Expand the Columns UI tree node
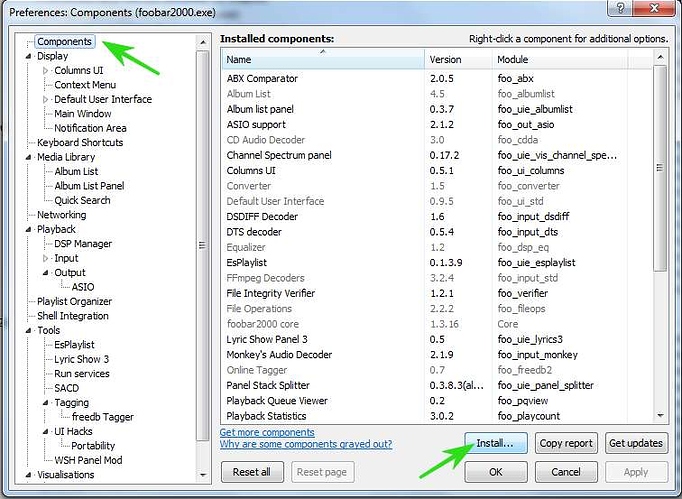 coord(46,70)
